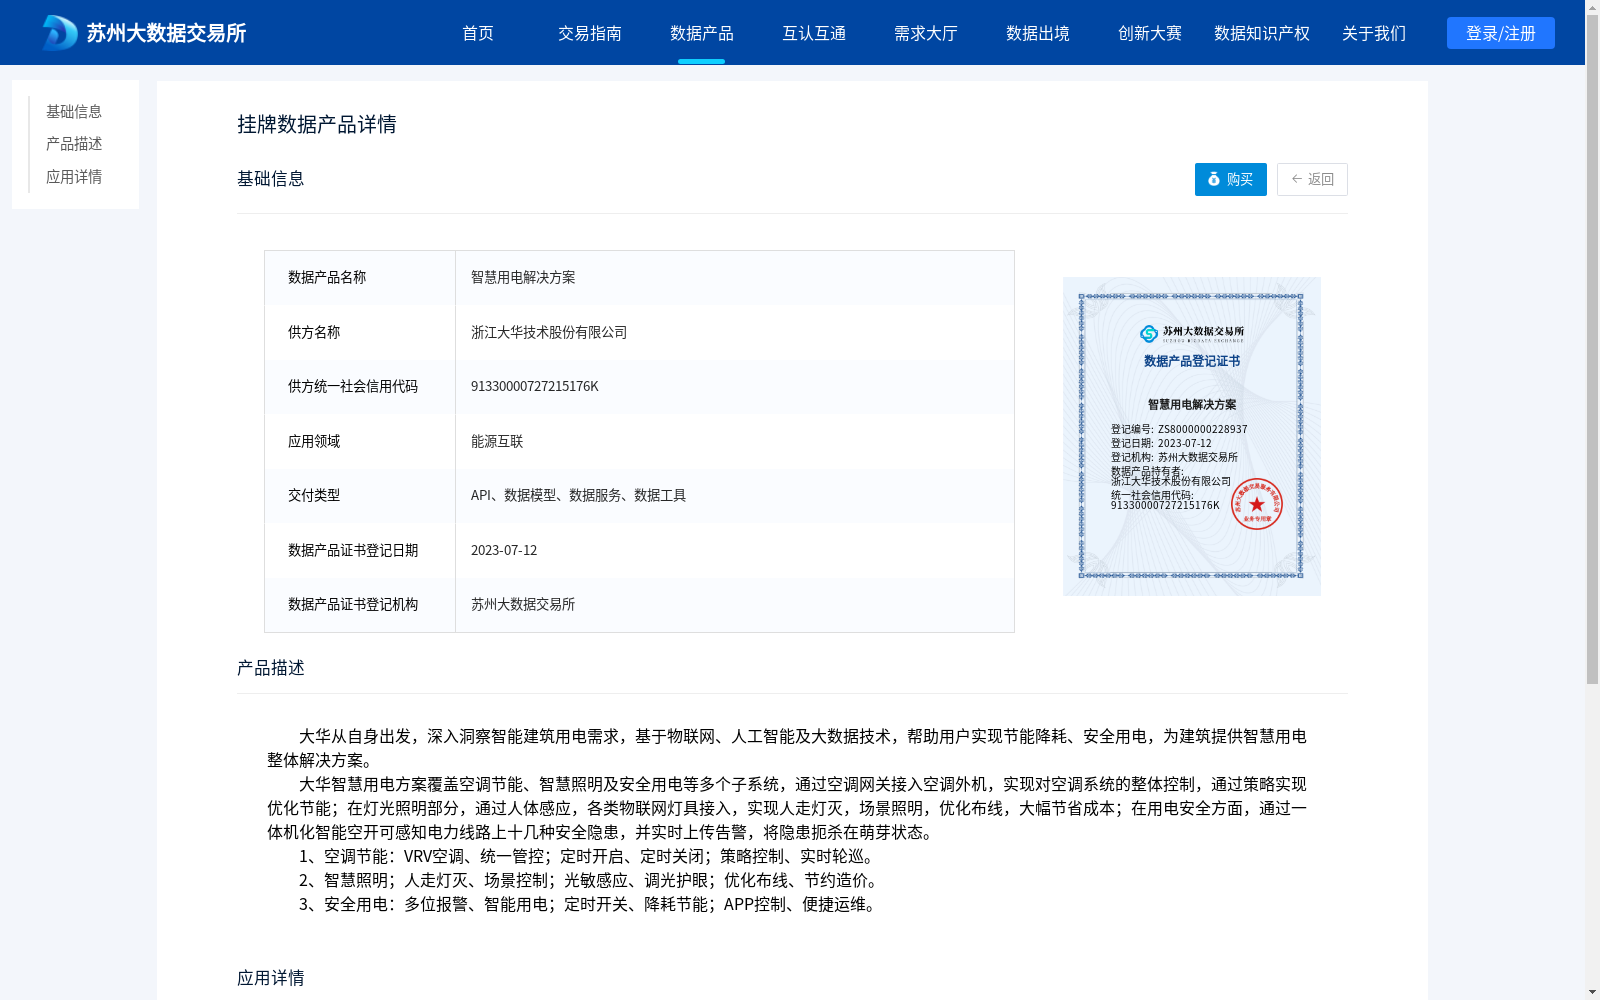Click the 数据产品名称 label cell
This screenshot has height=1000, width=1600.
point(360,277)
